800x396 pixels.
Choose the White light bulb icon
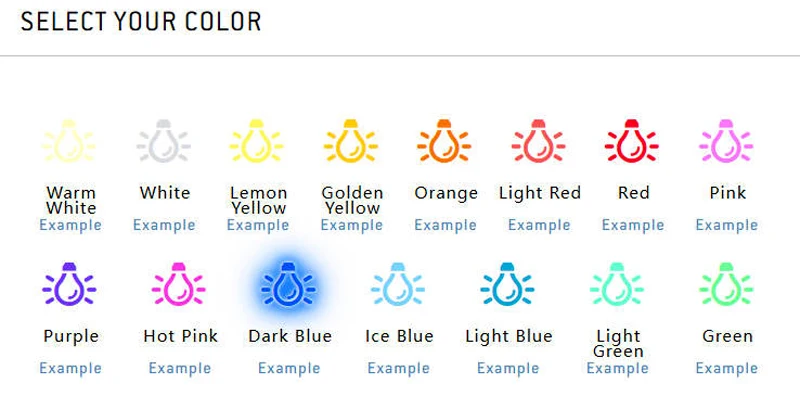[x=163, y=141]
